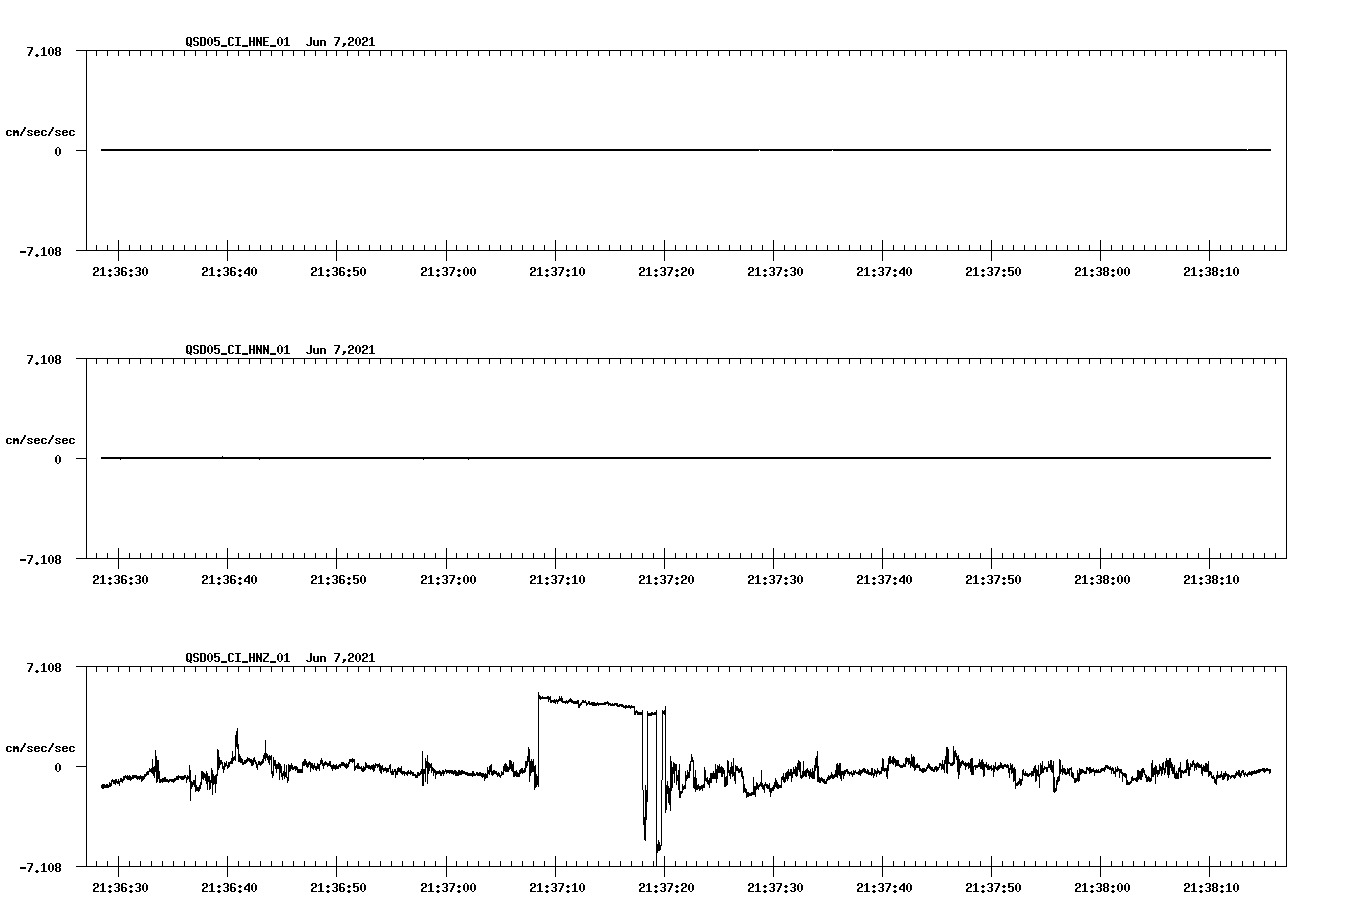Click the 7.108 maximum label on HNN plot

pos(44,359)
